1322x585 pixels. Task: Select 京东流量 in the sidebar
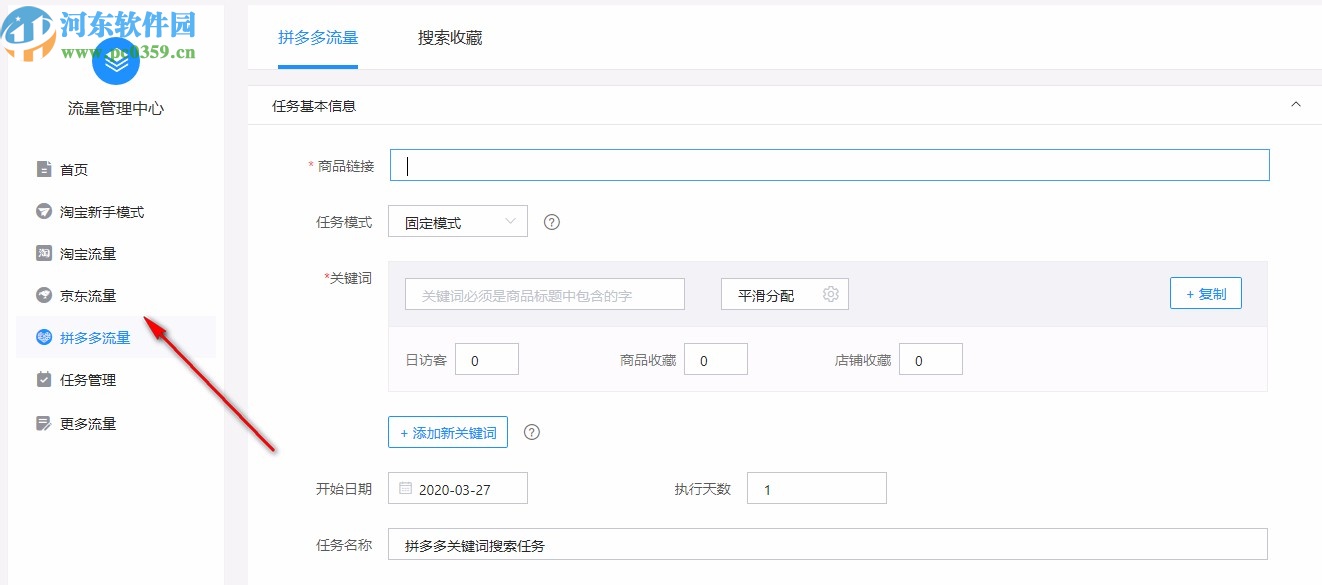pos(116,295)
